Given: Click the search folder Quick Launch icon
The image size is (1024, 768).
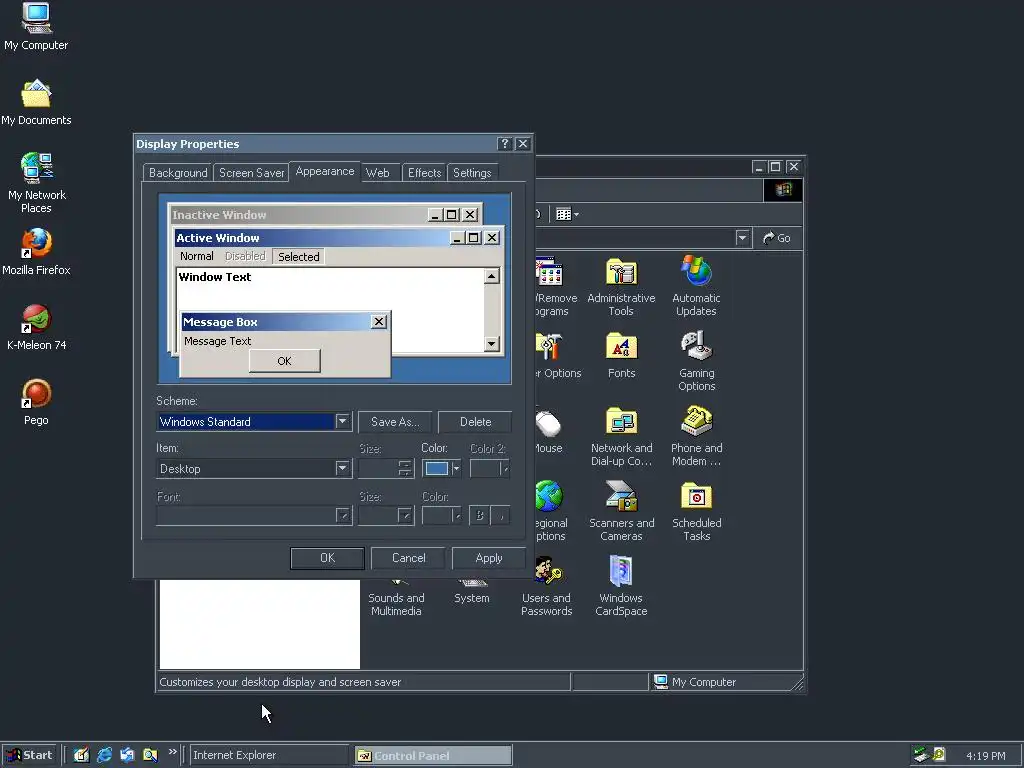Looking at the screenshot, I should 150,755.
